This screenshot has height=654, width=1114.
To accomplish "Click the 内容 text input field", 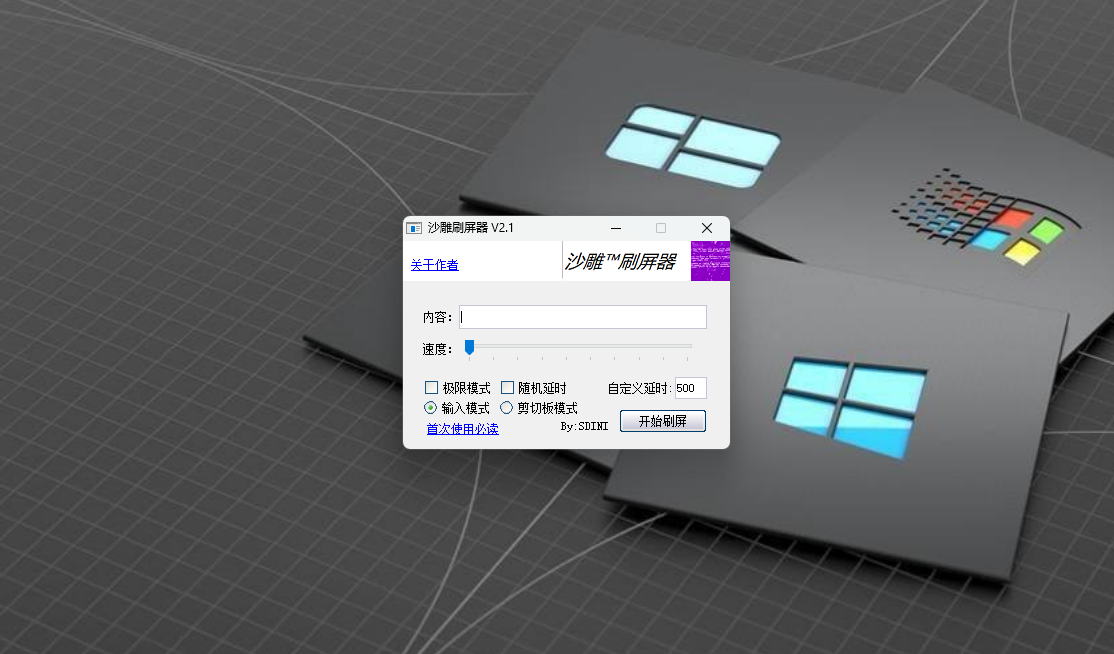I will pos(583,317).
